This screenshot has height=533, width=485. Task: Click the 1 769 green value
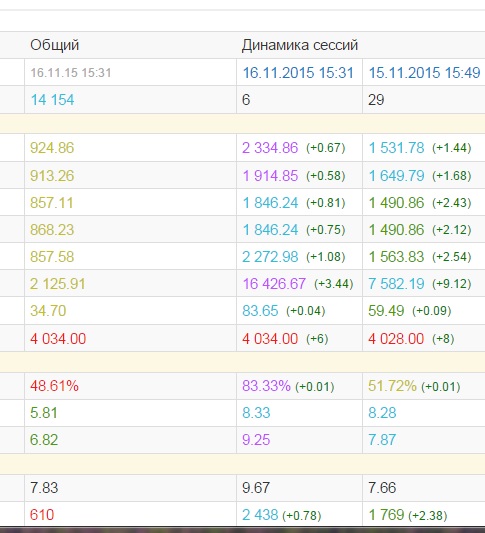pos(386,515)
